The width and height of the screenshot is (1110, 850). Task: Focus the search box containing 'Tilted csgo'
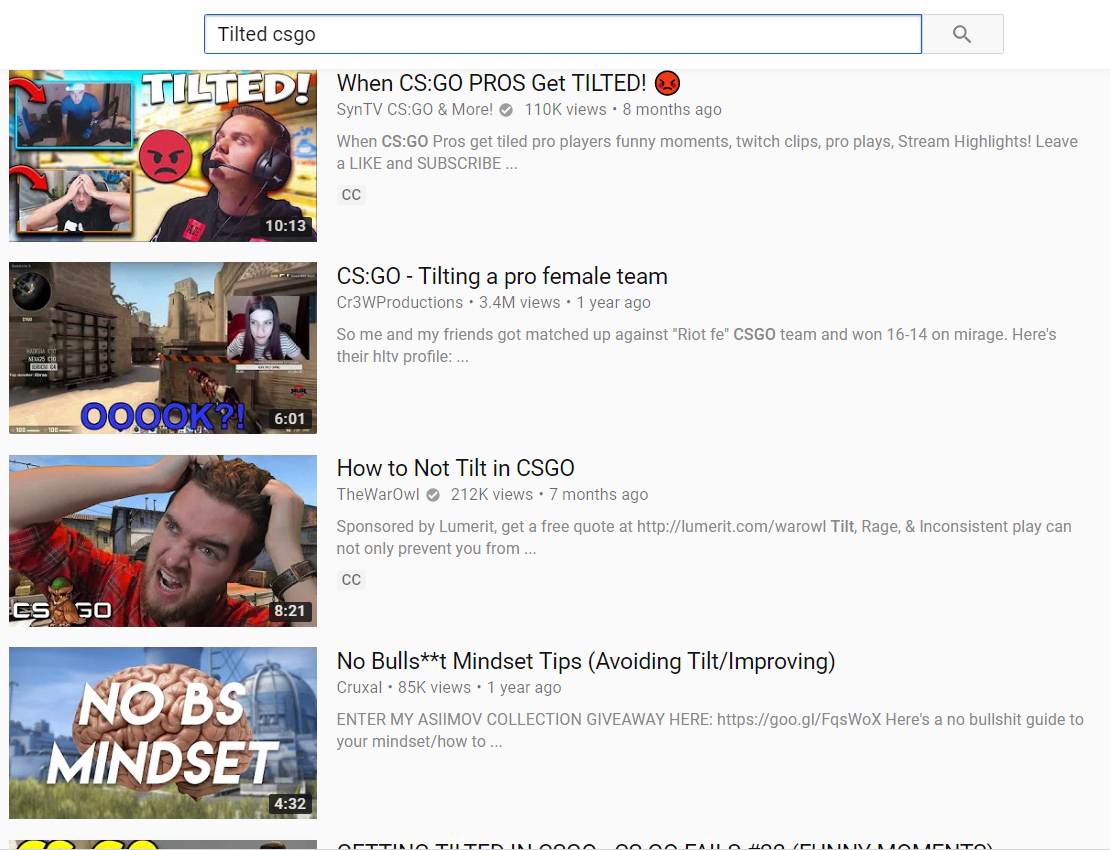[563, 34]
